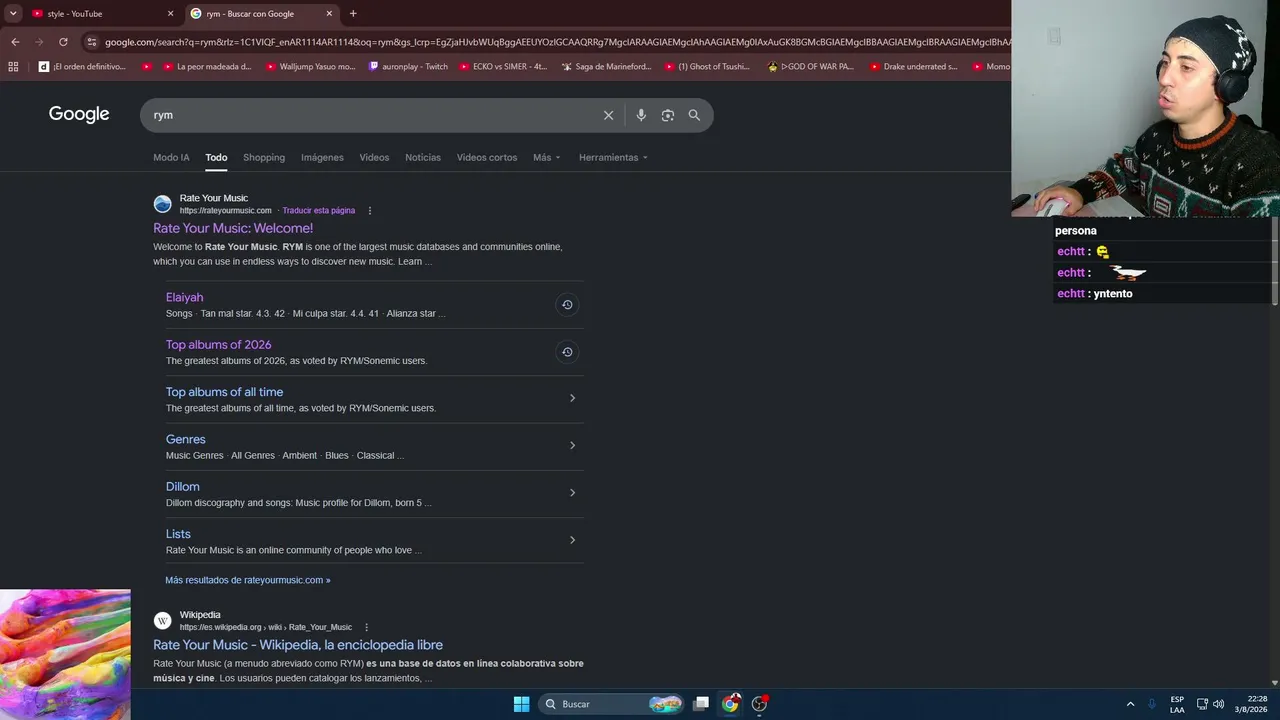Click the history icon beside Elaiyah
The height and width of the screenshot is (720, 1280).
567,305
